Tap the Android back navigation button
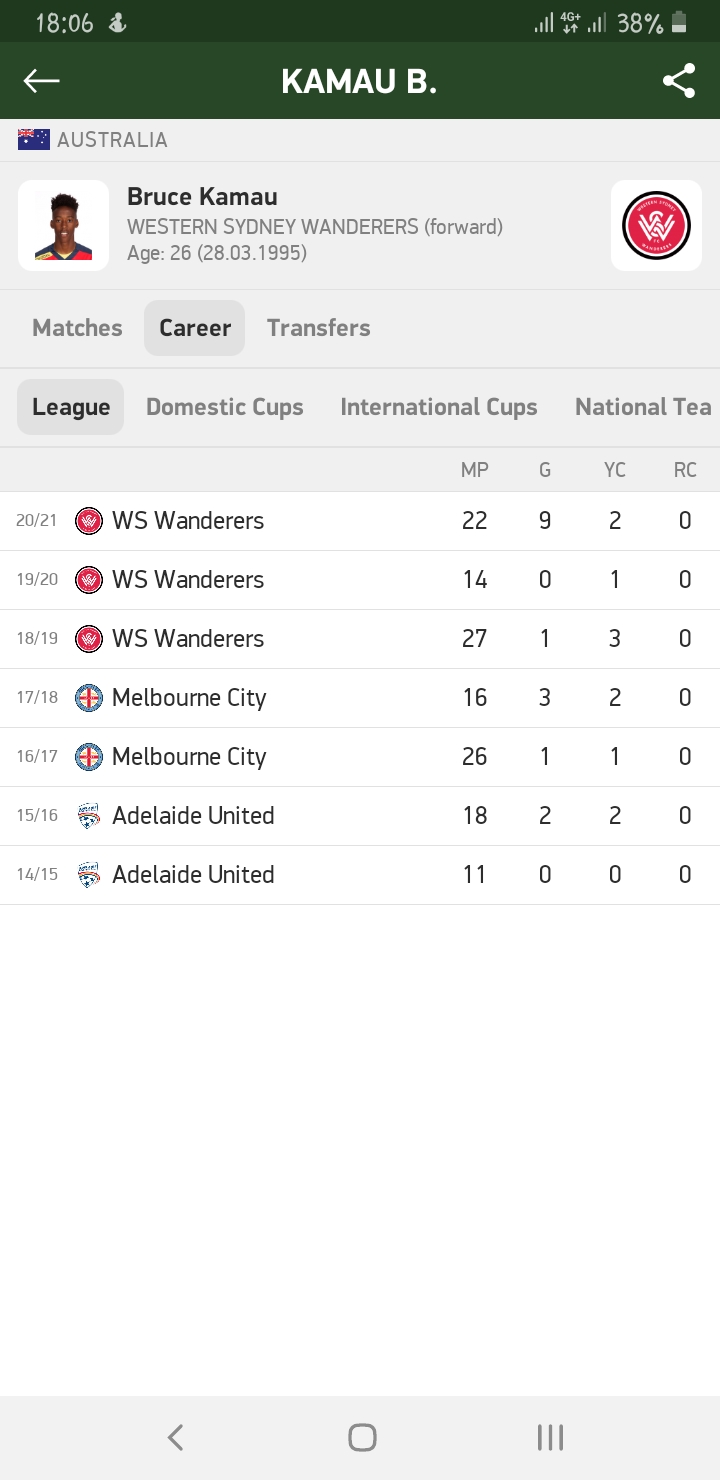Image resolution: width=720 pixels, height=1480 pixels. 175,1438
